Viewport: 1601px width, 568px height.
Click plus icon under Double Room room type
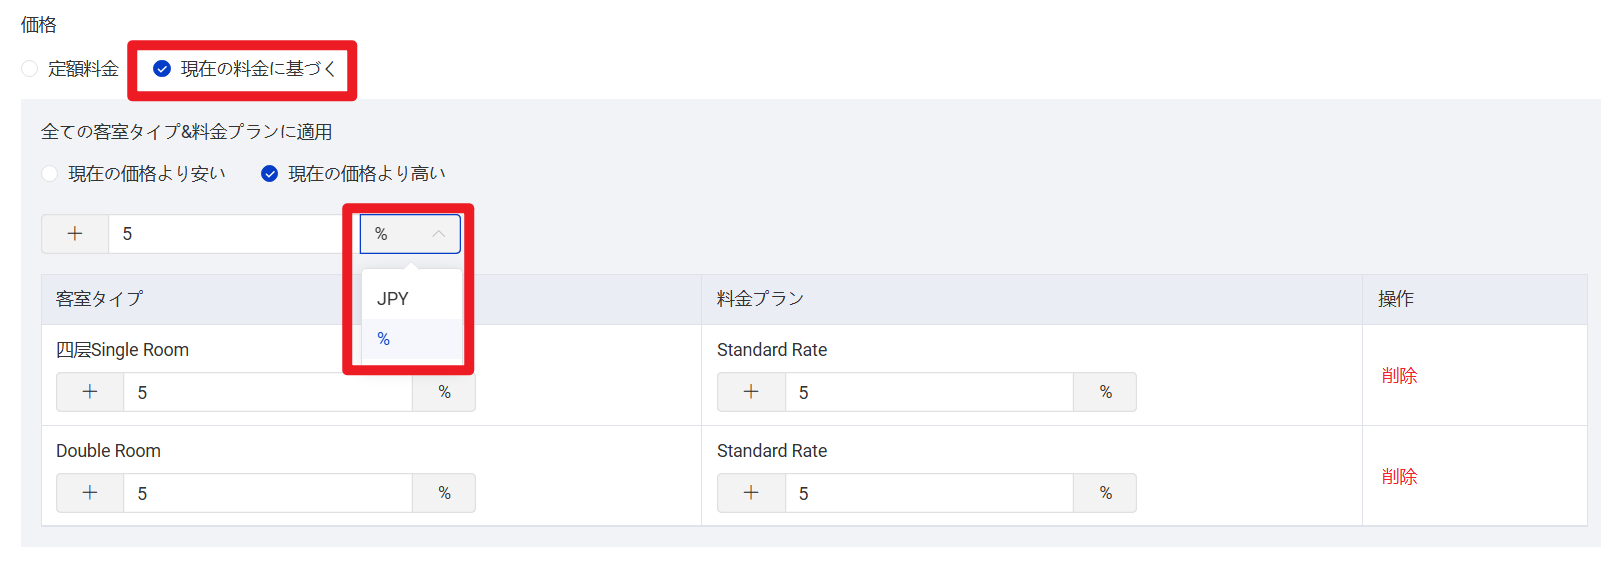90,493
